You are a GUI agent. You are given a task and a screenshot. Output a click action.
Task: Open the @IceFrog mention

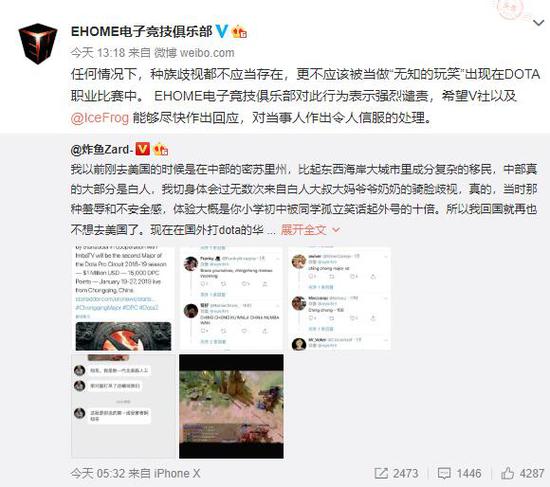100,118
